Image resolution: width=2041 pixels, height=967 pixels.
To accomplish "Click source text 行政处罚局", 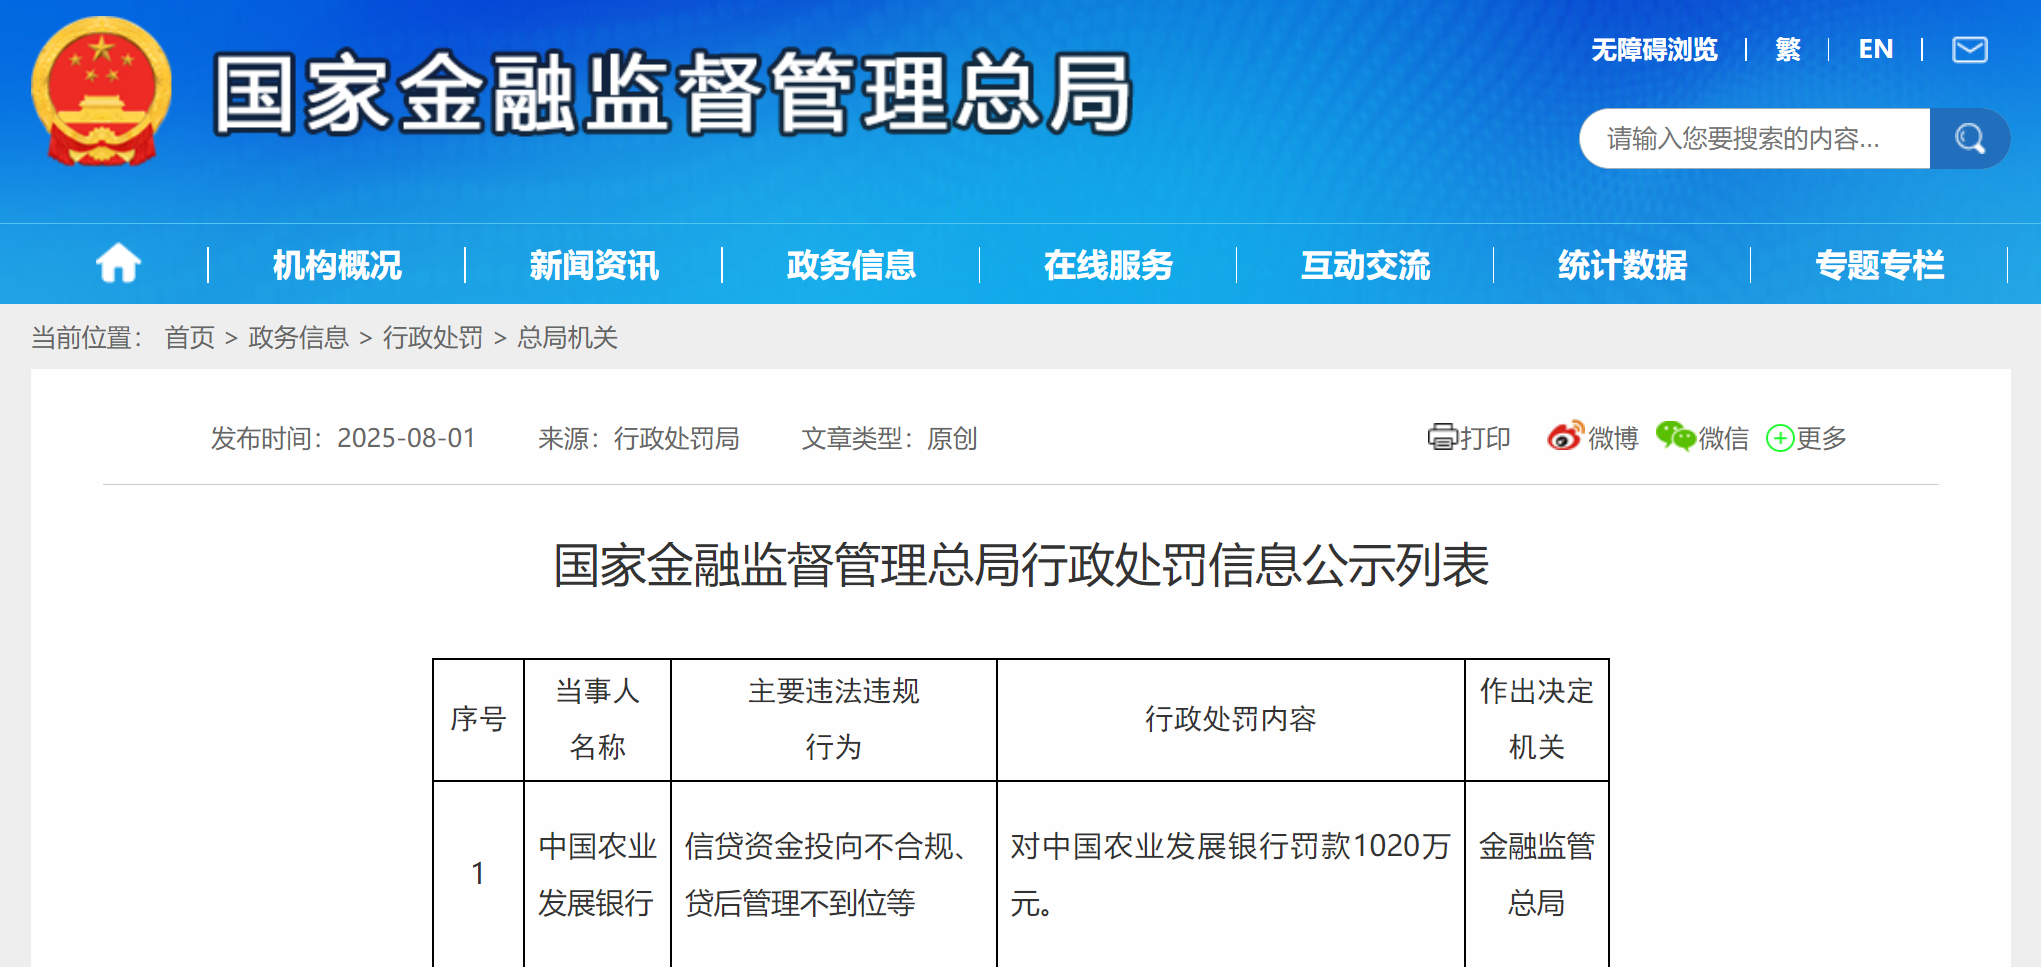I will (676, 438).
